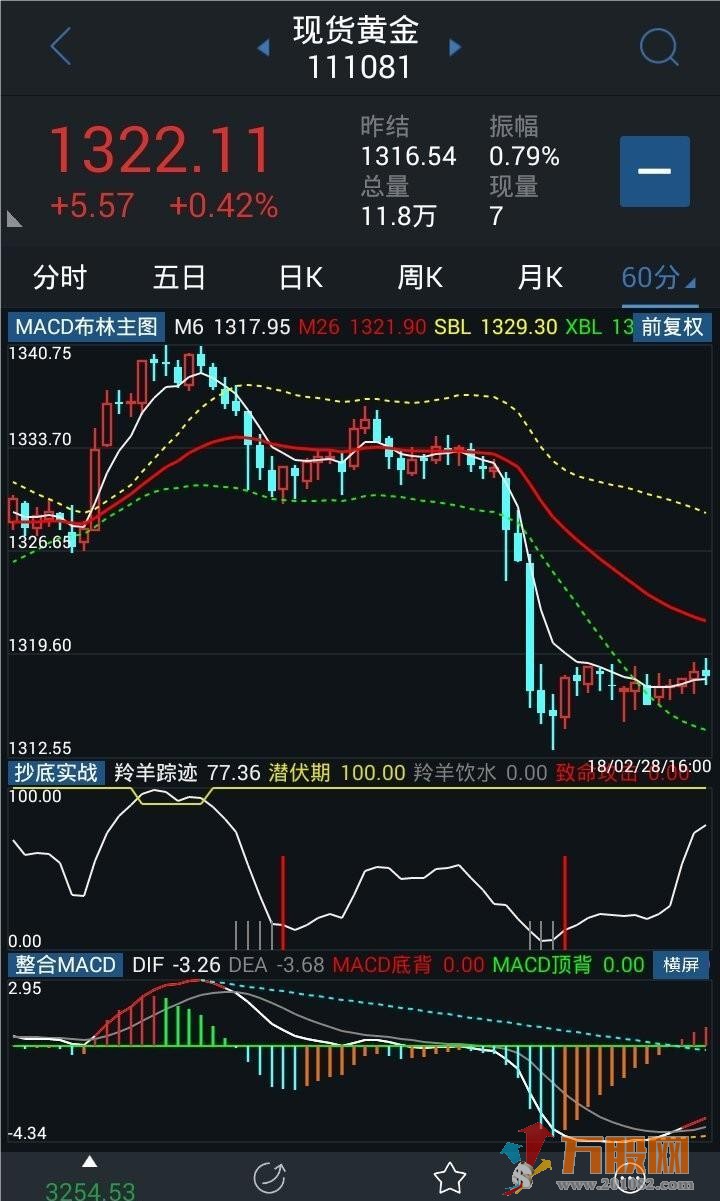
Task: Tap the blue minus button
Action: (655, 171)
